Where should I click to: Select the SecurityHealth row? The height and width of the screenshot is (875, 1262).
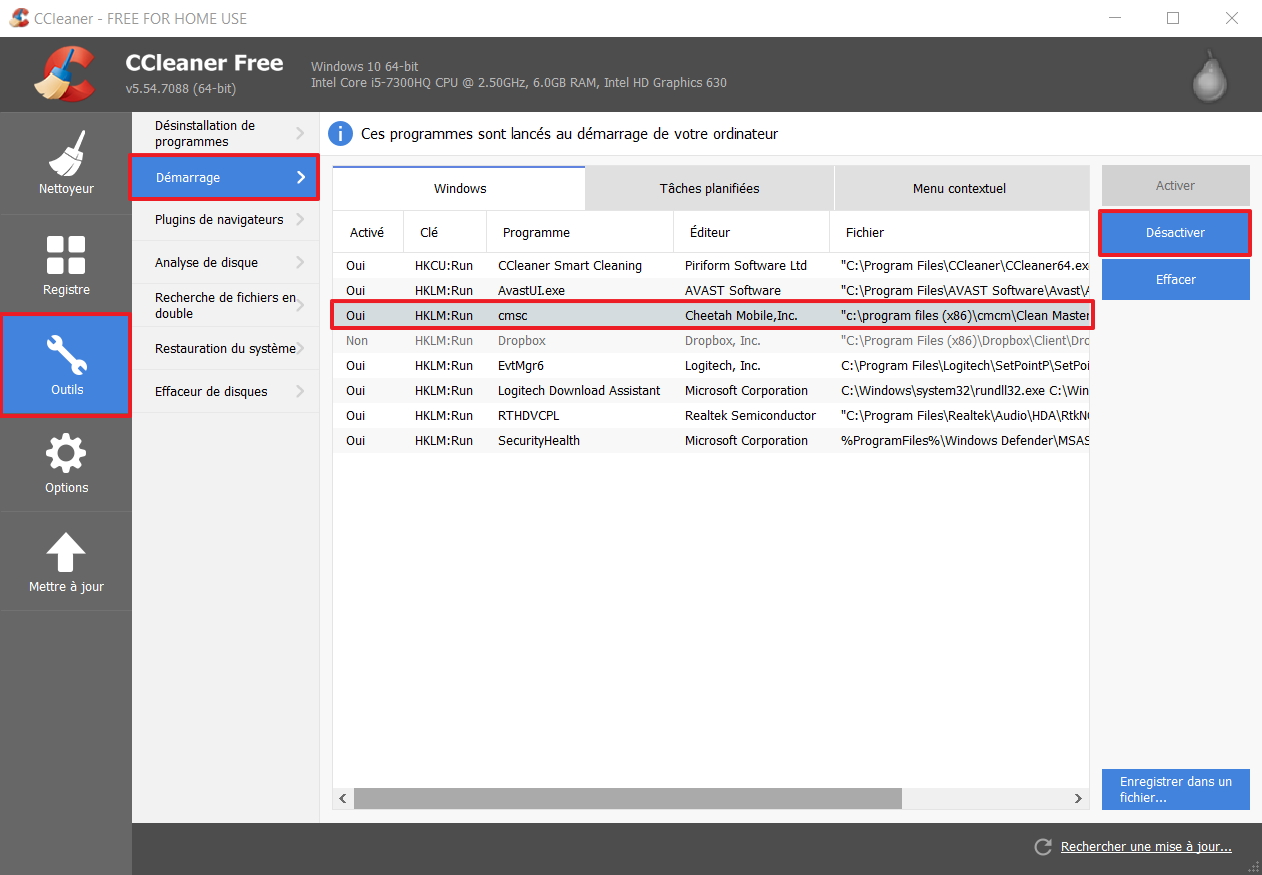click(x=711, y=441)
